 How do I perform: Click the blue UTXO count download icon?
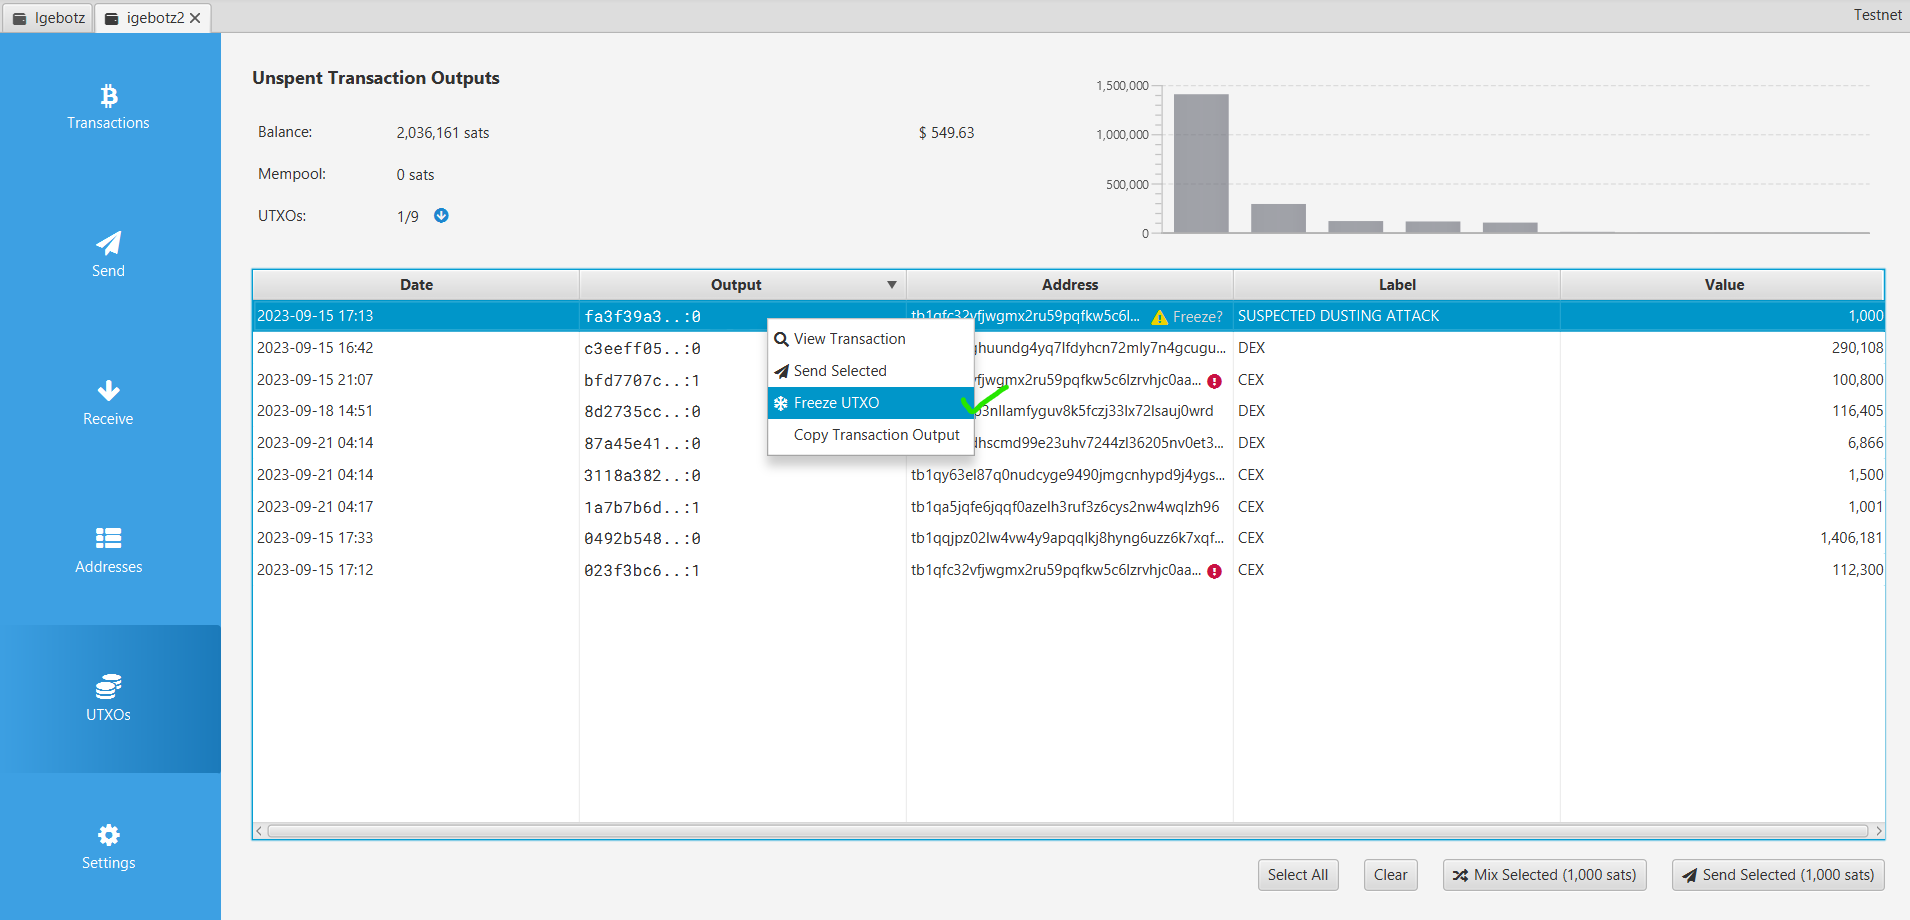click(x=441, y=215)
